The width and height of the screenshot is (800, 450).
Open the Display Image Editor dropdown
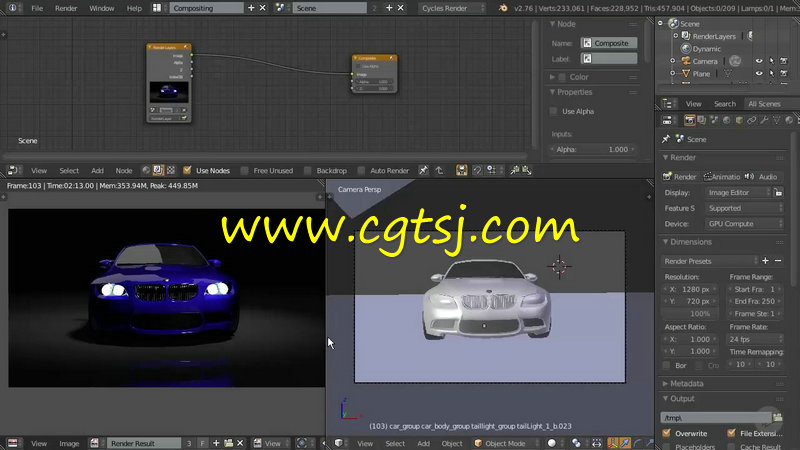tap(738, 192)
